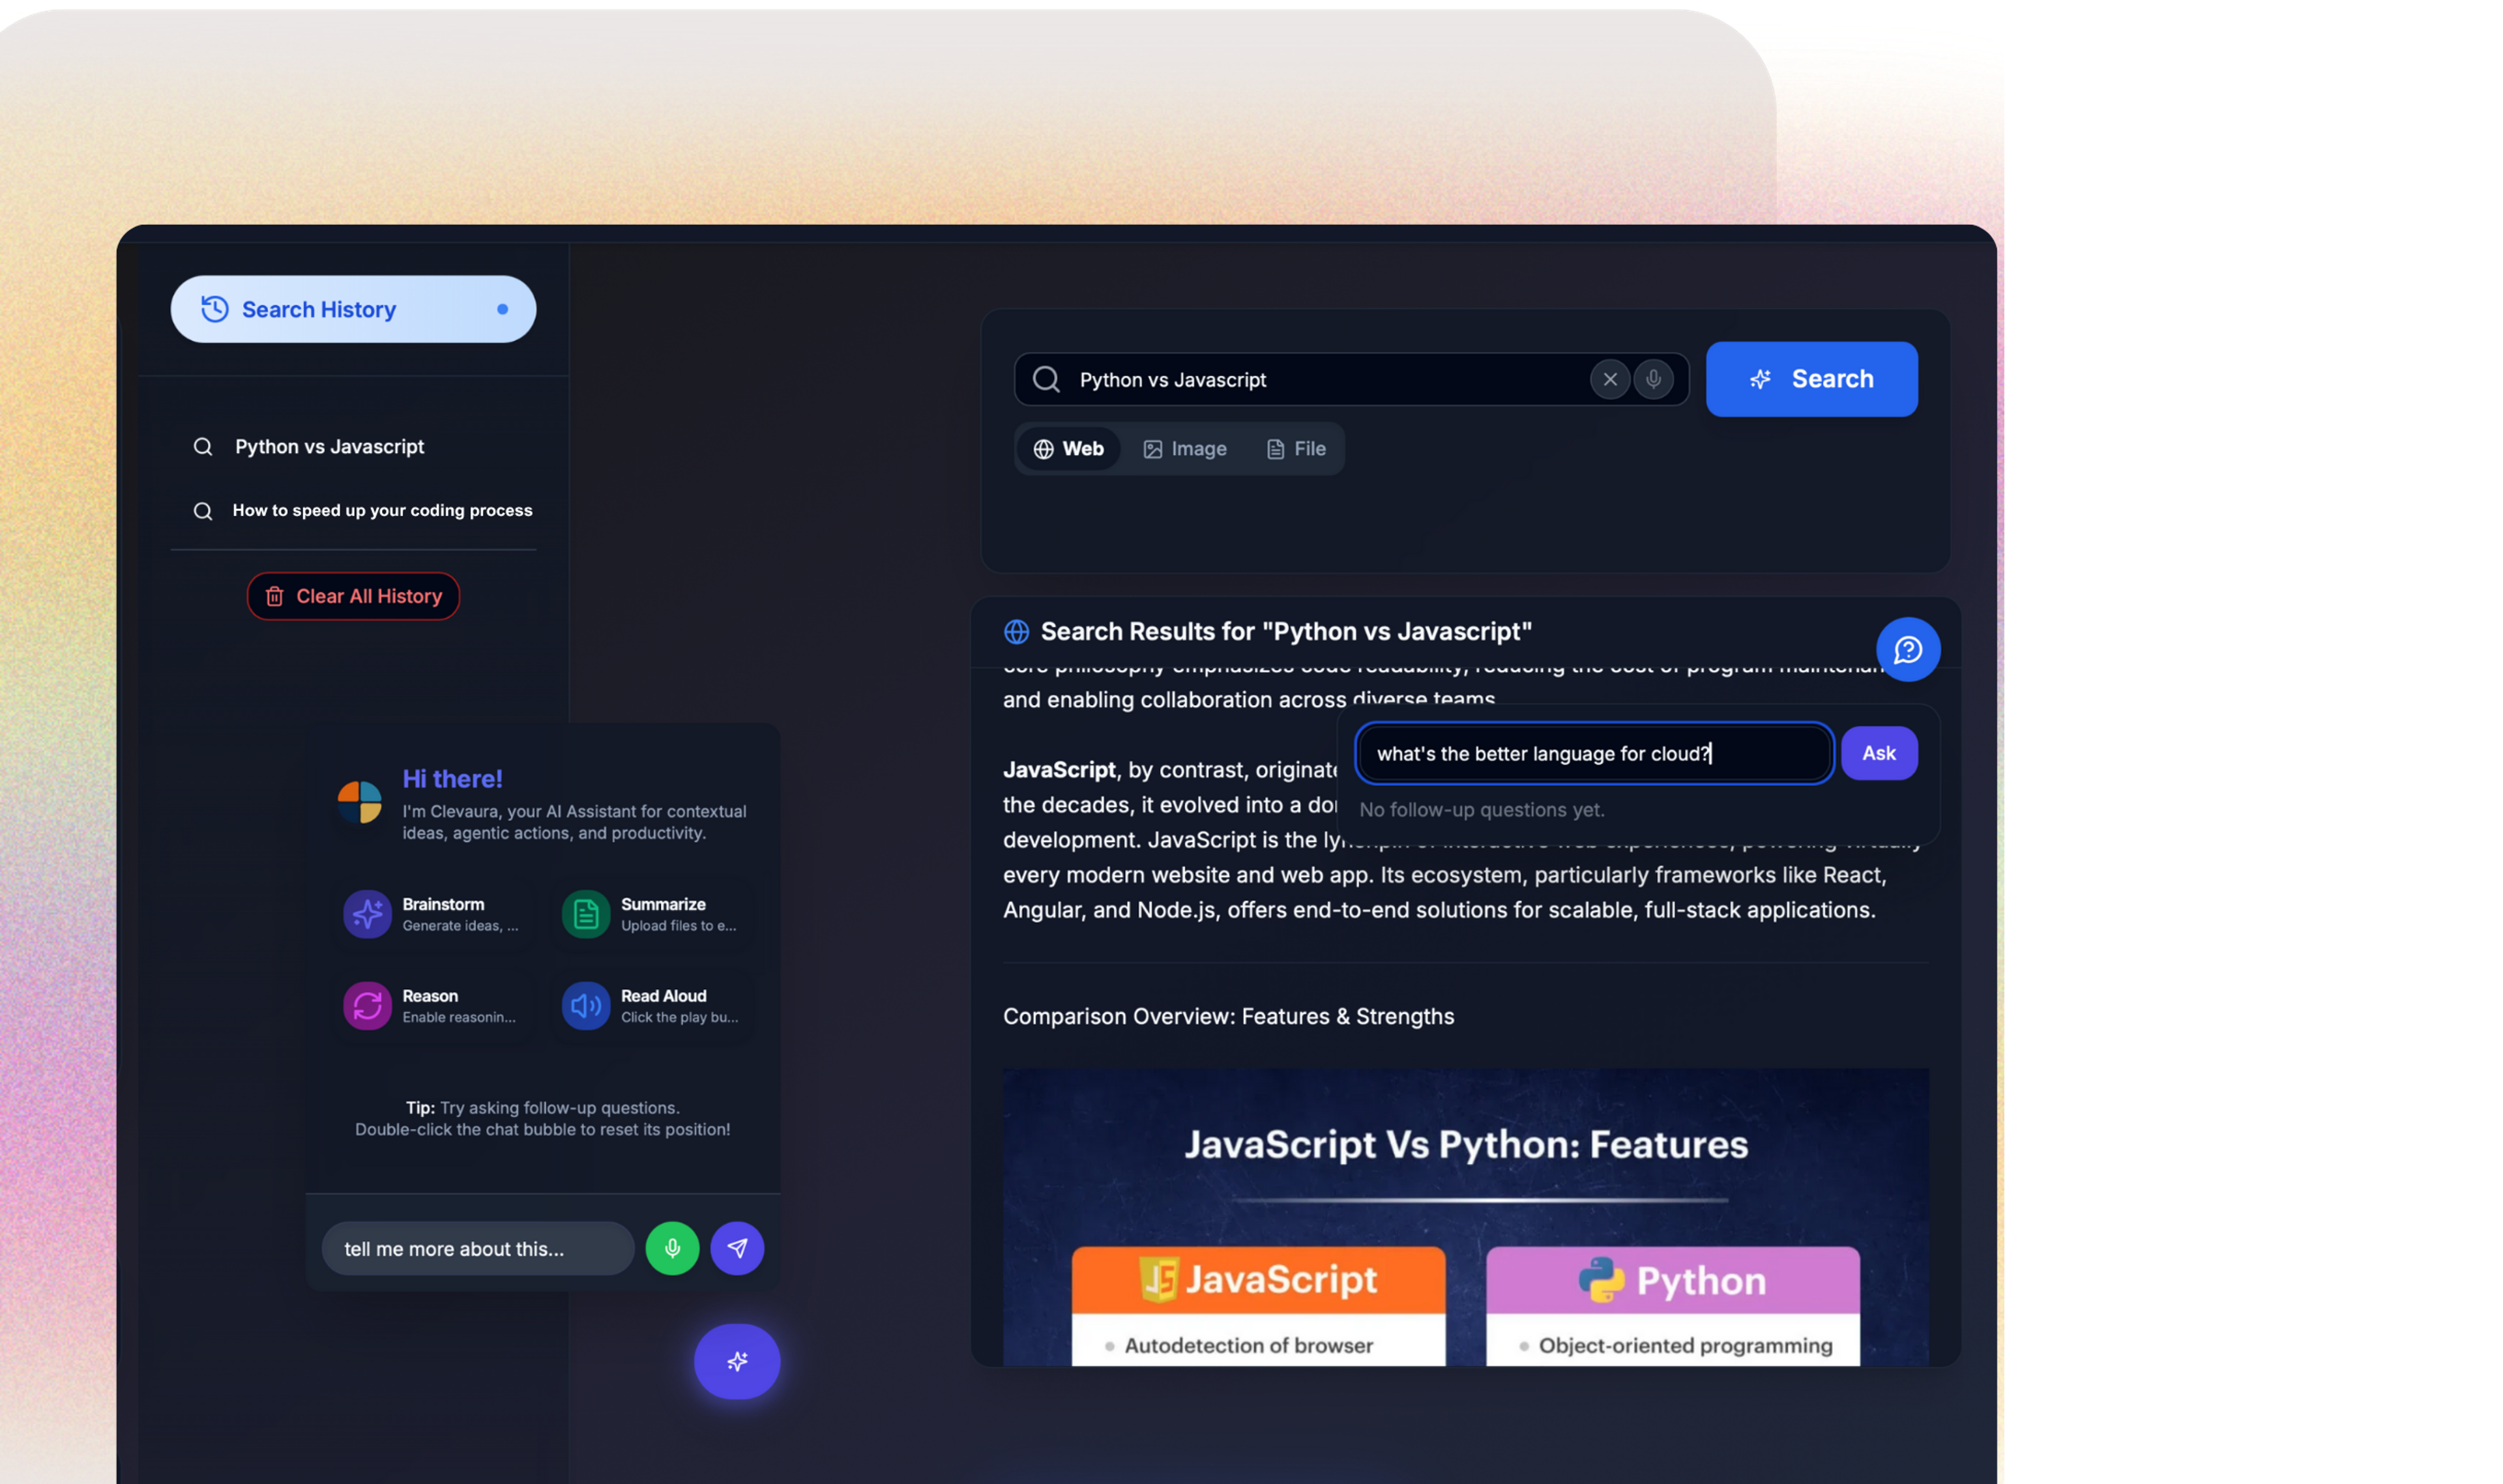Choose the Summarize action

tap(652, 914)
